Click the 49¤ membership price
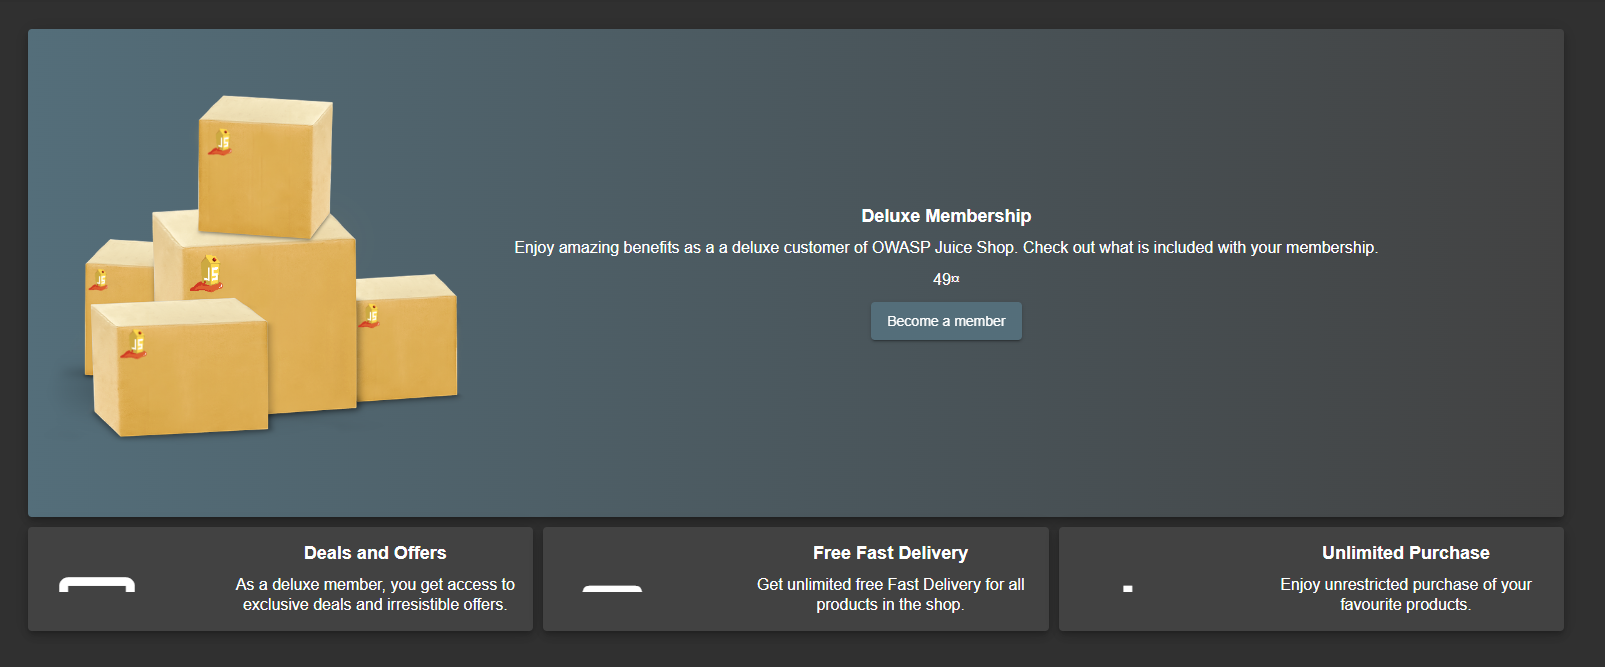Viewport: 1605px width, 667px height. tap(946, 279)
